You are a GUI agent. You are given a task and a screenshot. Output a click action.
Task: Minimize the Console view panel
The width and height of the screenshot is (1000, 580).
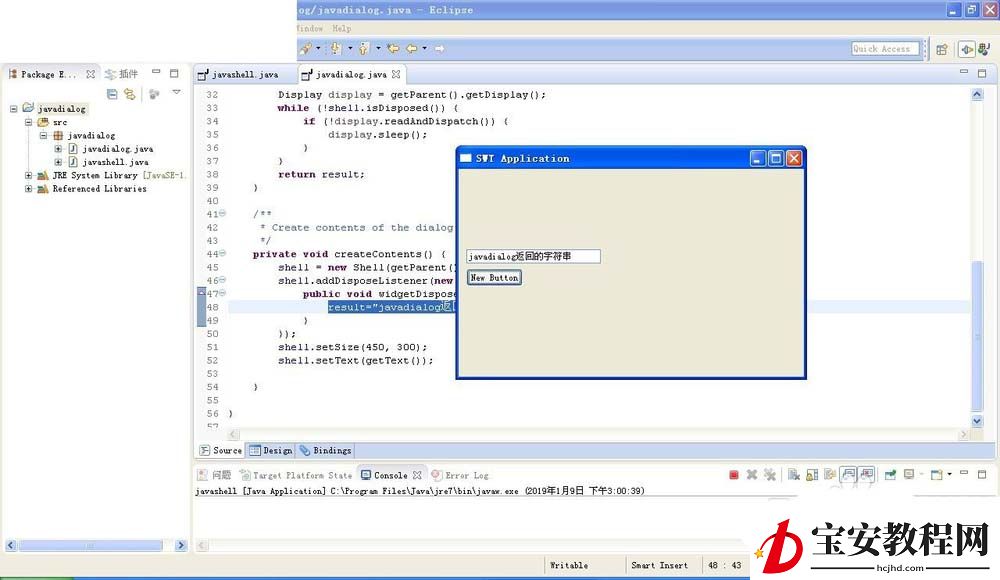pyautogui.click(x=964, y=473)
